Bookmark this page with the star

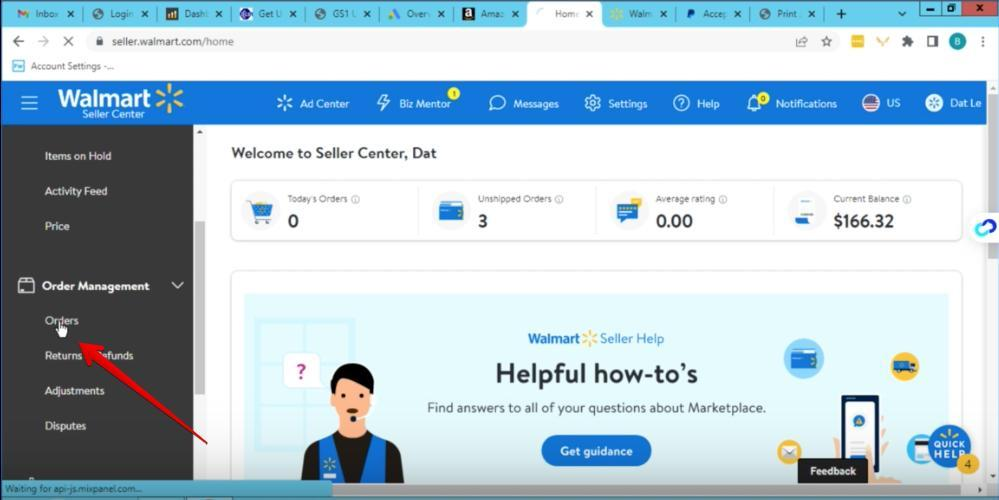826,41
